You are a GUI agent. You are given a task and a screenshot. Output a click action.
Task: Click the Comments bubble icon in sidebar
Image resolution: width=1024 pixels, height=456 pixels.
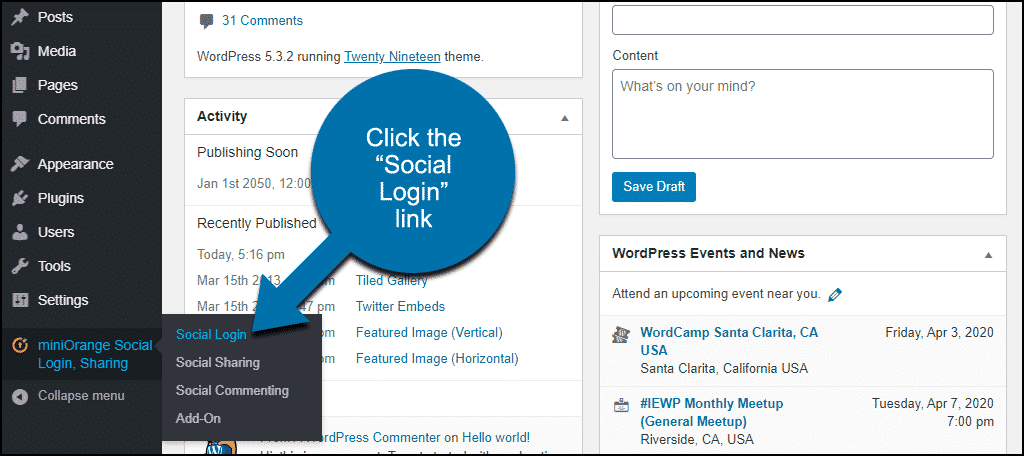[20, 119]
